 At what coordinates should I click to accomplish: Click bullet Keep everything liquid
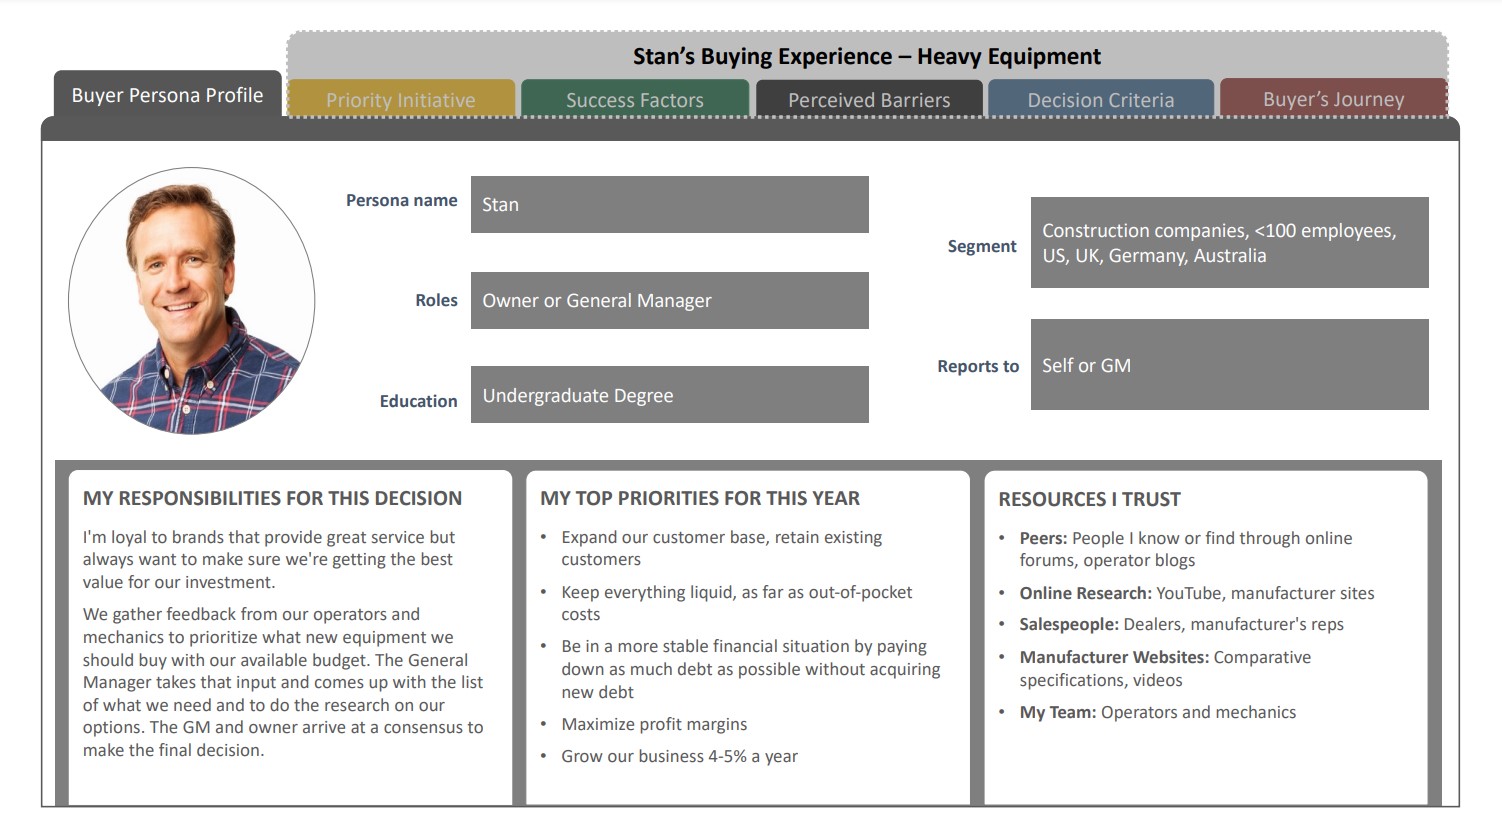tap(736, 603)
